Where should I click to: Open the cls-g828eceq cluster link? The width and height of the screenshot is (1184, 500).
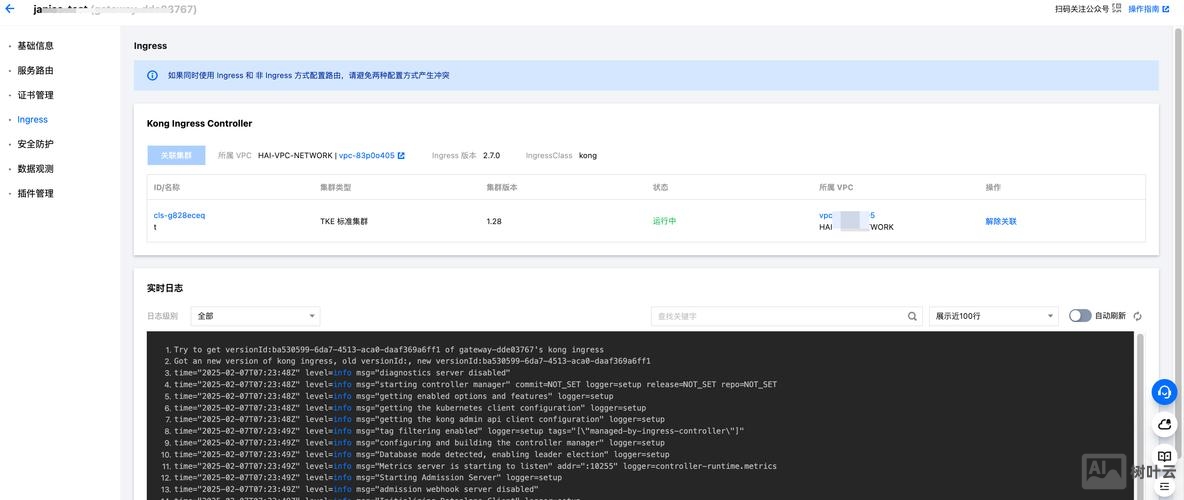point(180,215)
